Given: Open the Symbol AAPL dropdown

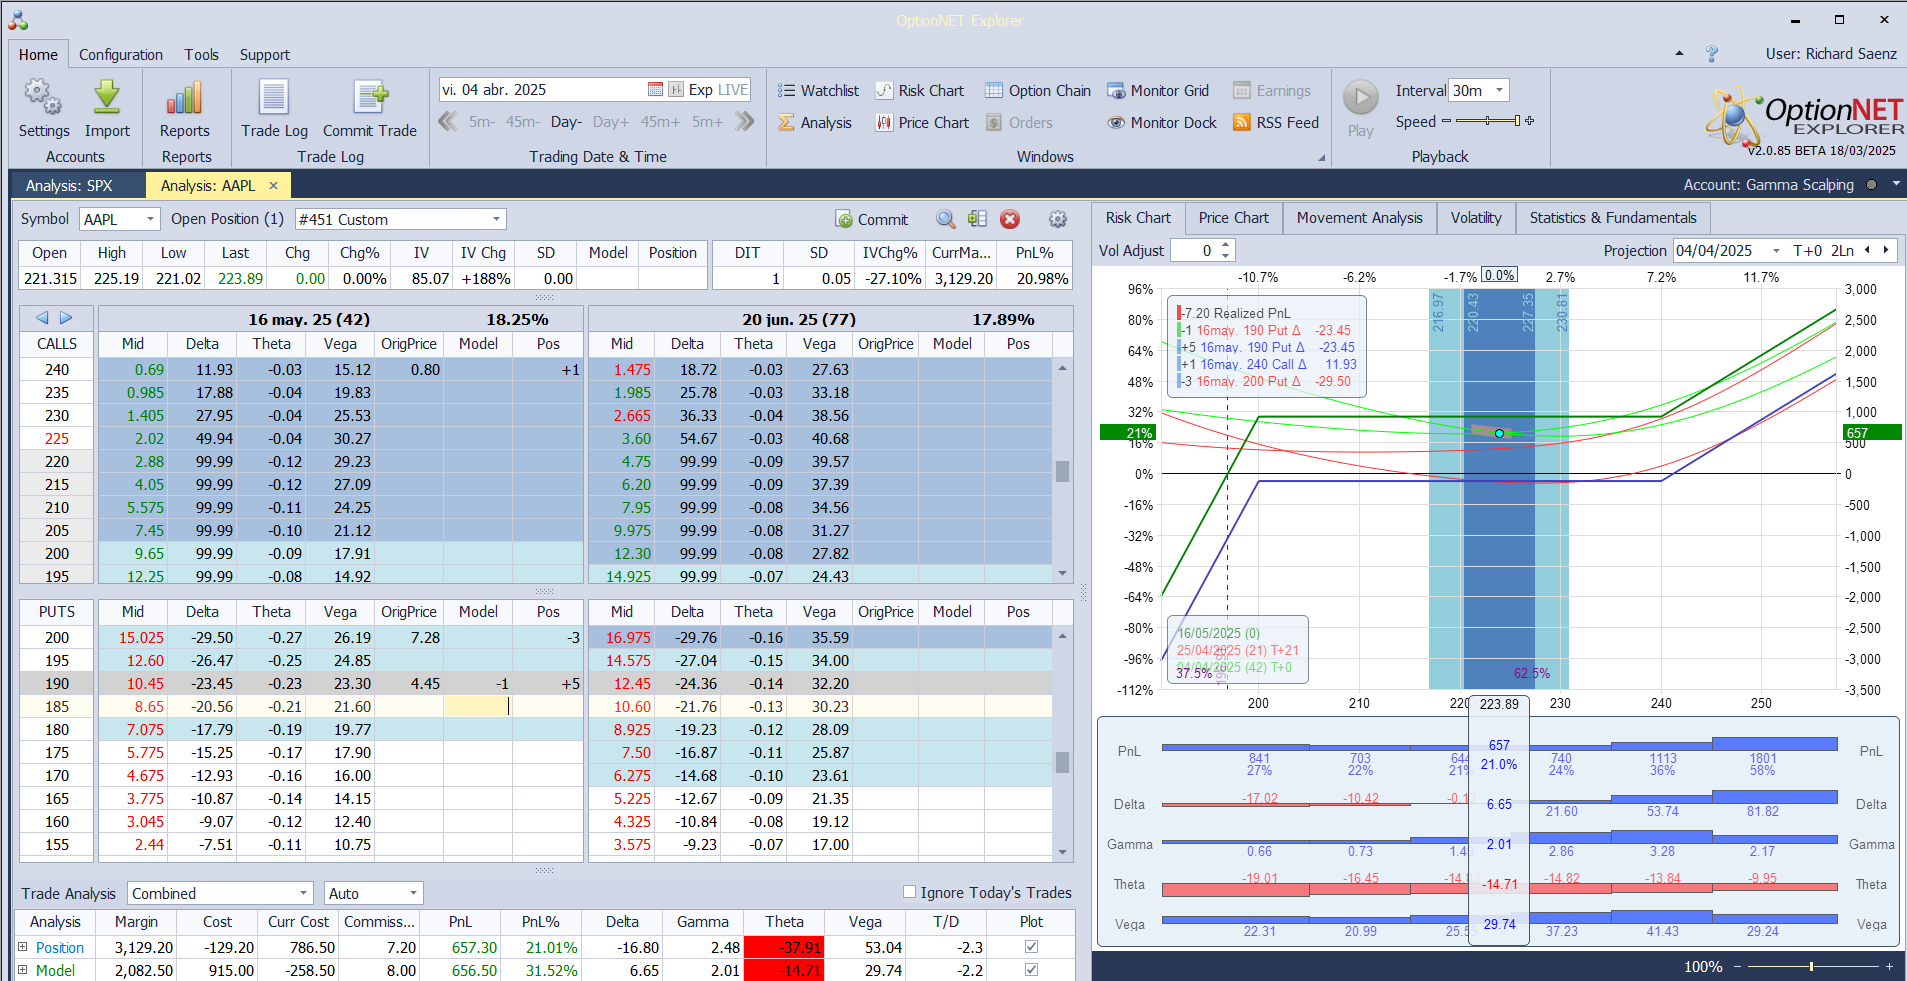Looking at the screenshot, I should [x=150, y=219].
